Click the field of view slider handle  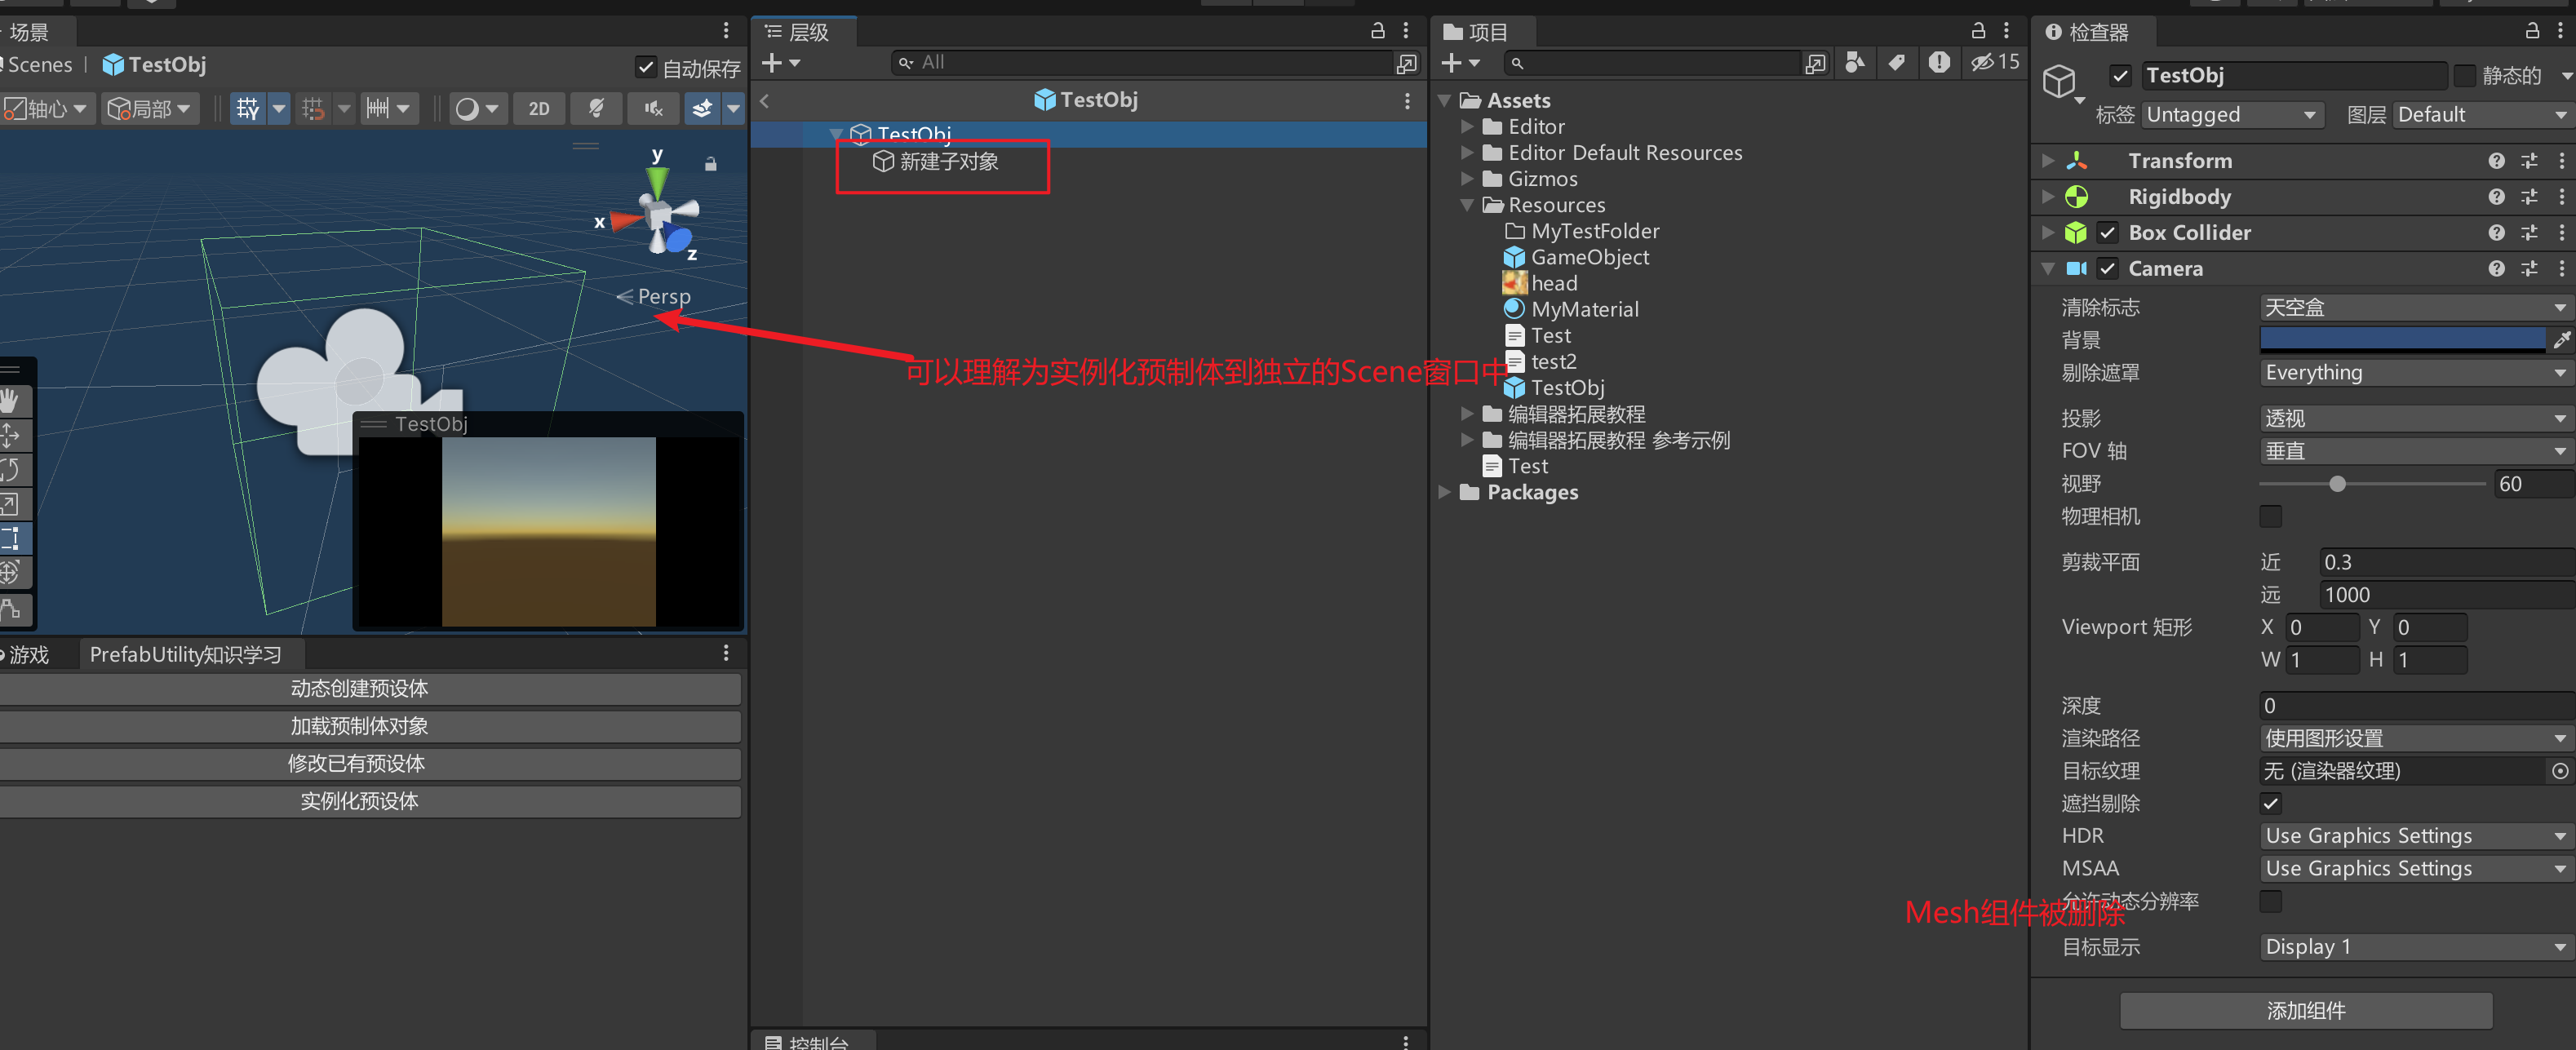(x=2336, y=484)
